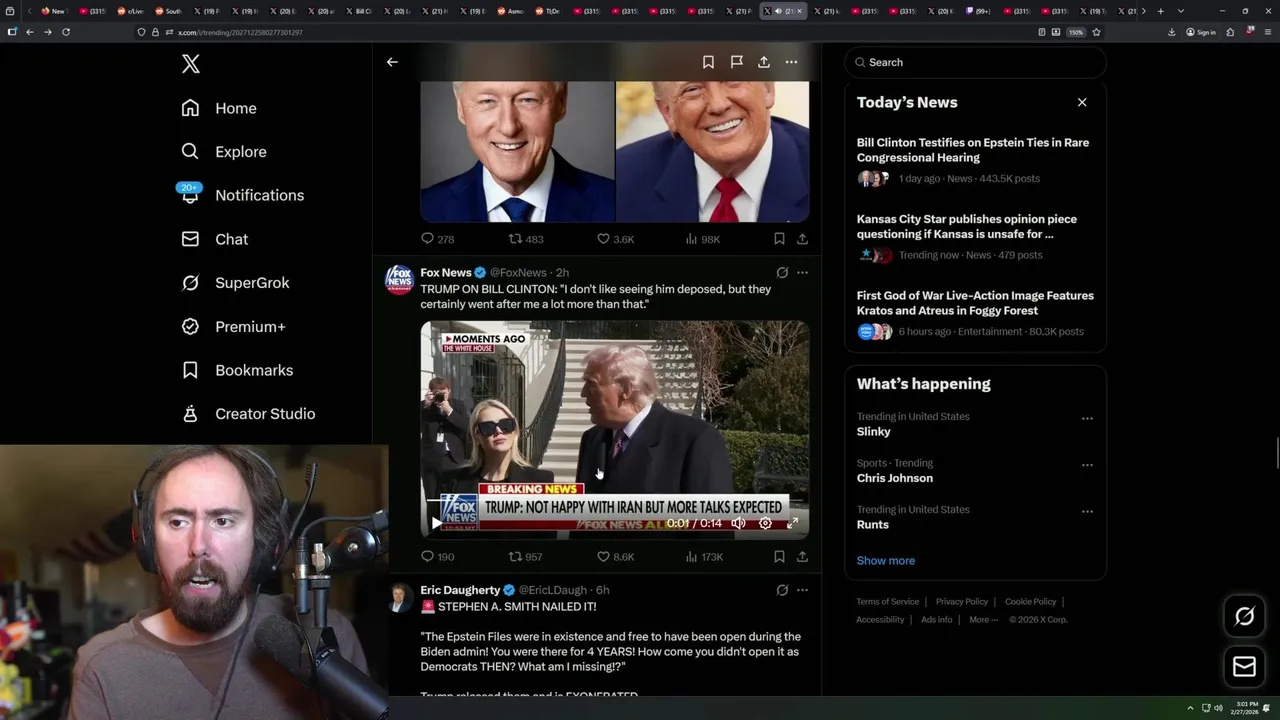Open Chat from the sidebar
This screenshot has width=1280, height=720.
[214, 239]
